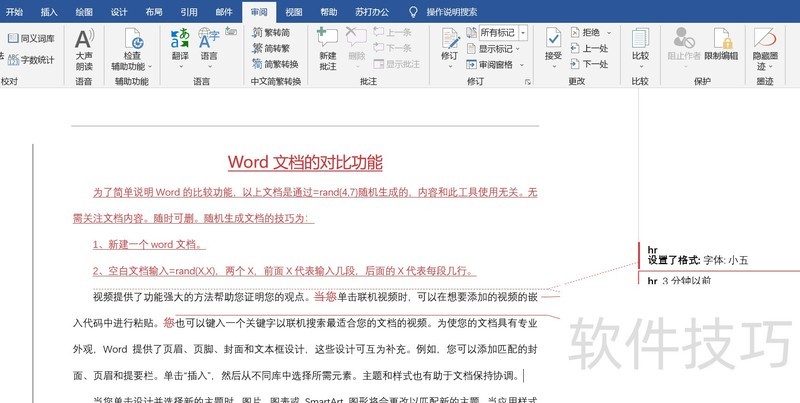Screen dimensions: 800x403
Task: Click the lightbulb tell-me icon
Action: [x=413, y=12]
